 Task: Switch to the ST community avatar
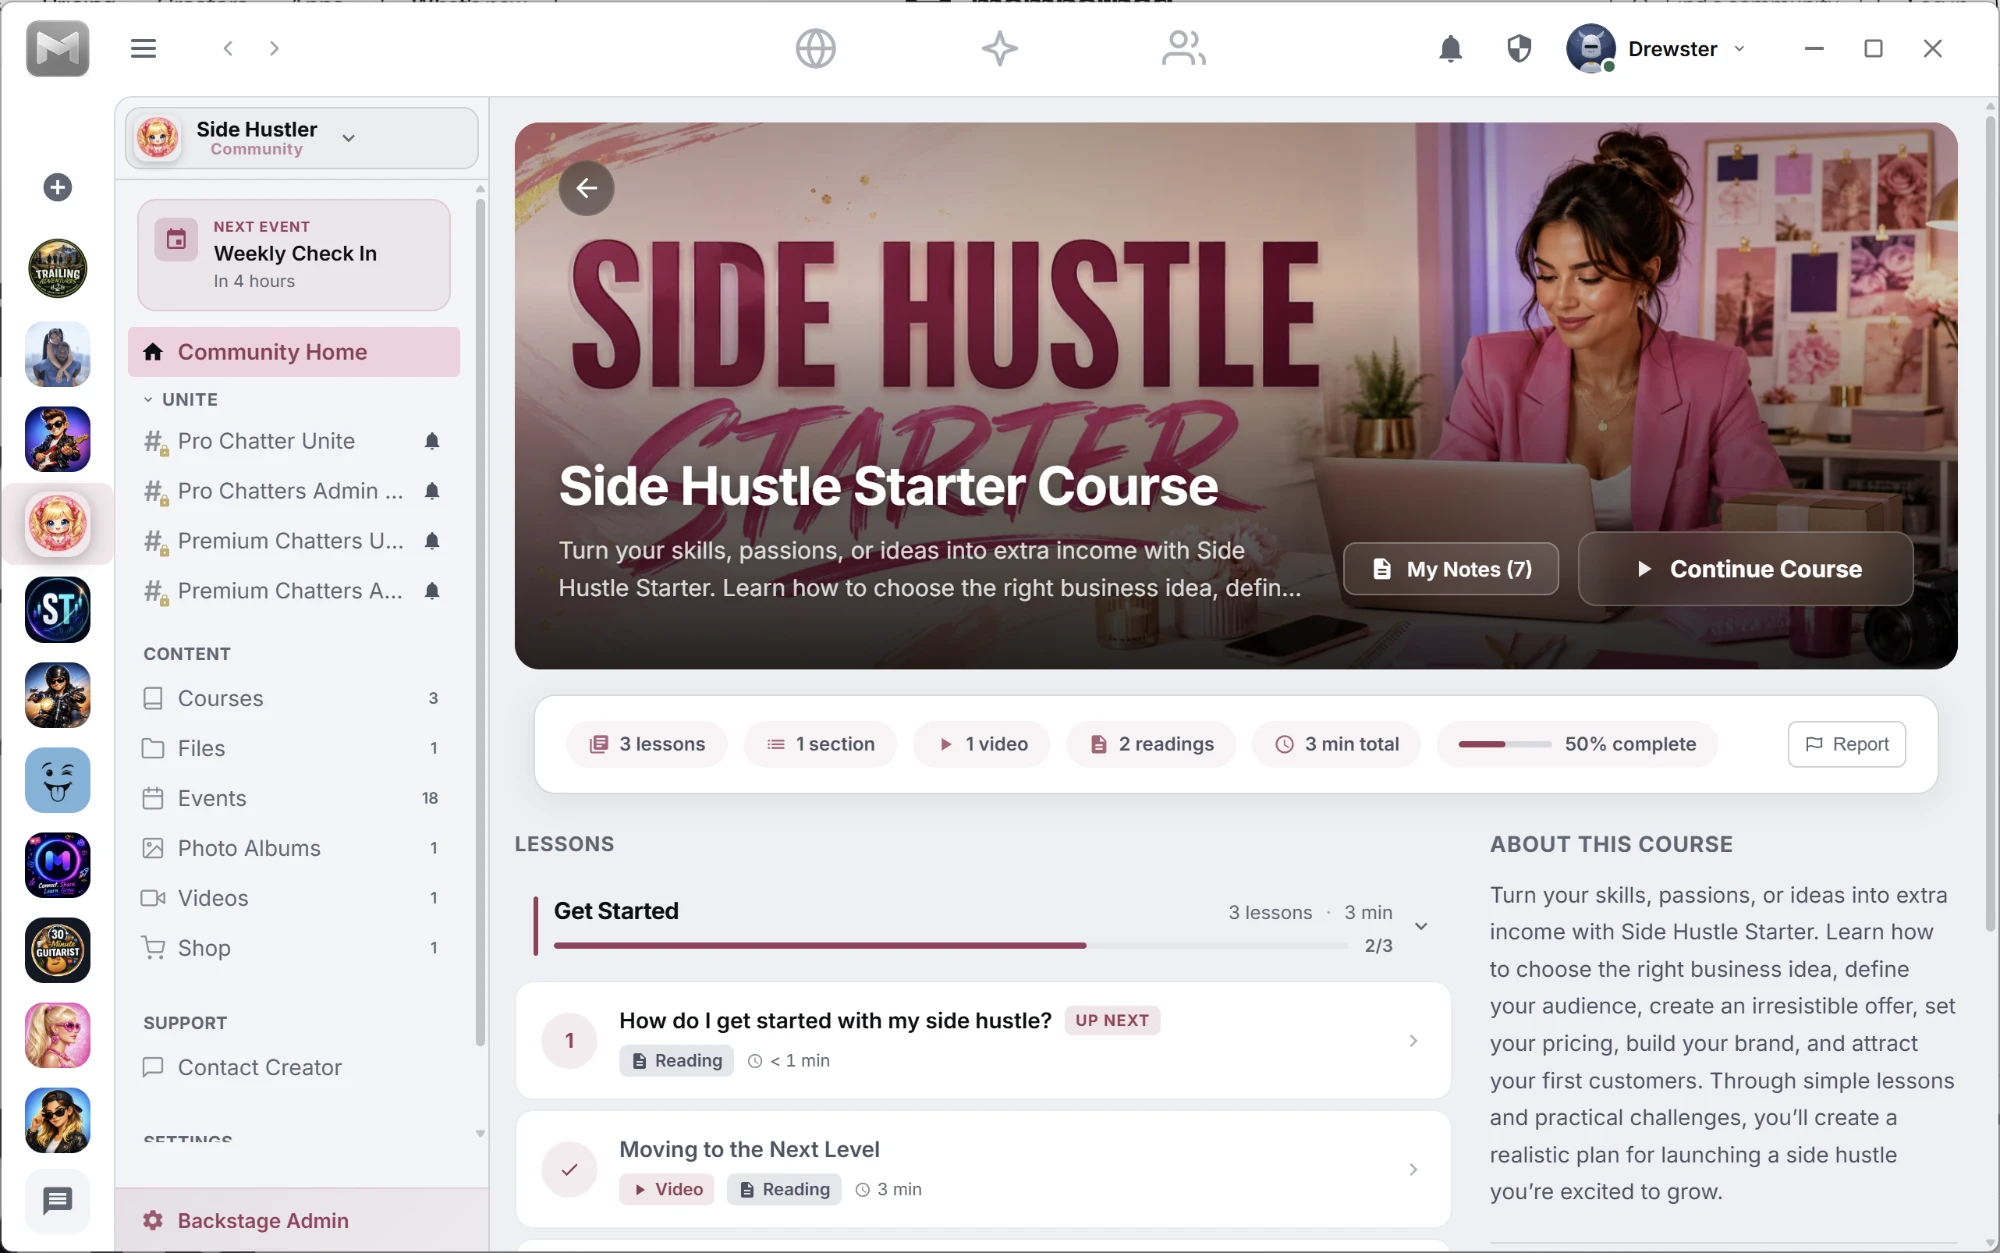coord(57,610)
